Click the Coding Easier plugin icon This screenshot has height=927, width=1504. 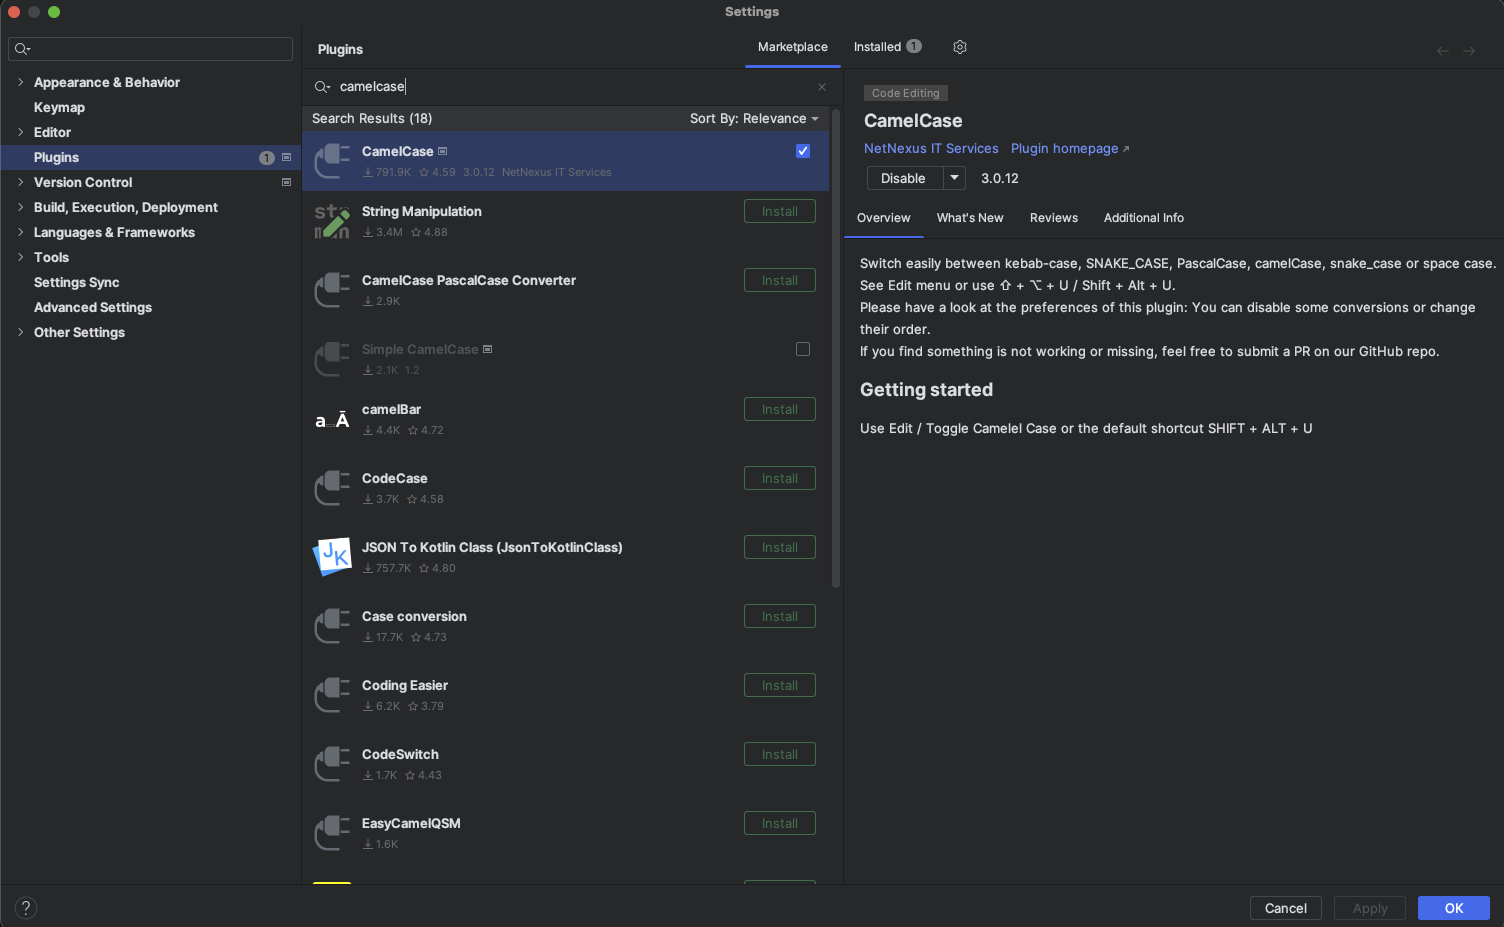click(332, 695)
